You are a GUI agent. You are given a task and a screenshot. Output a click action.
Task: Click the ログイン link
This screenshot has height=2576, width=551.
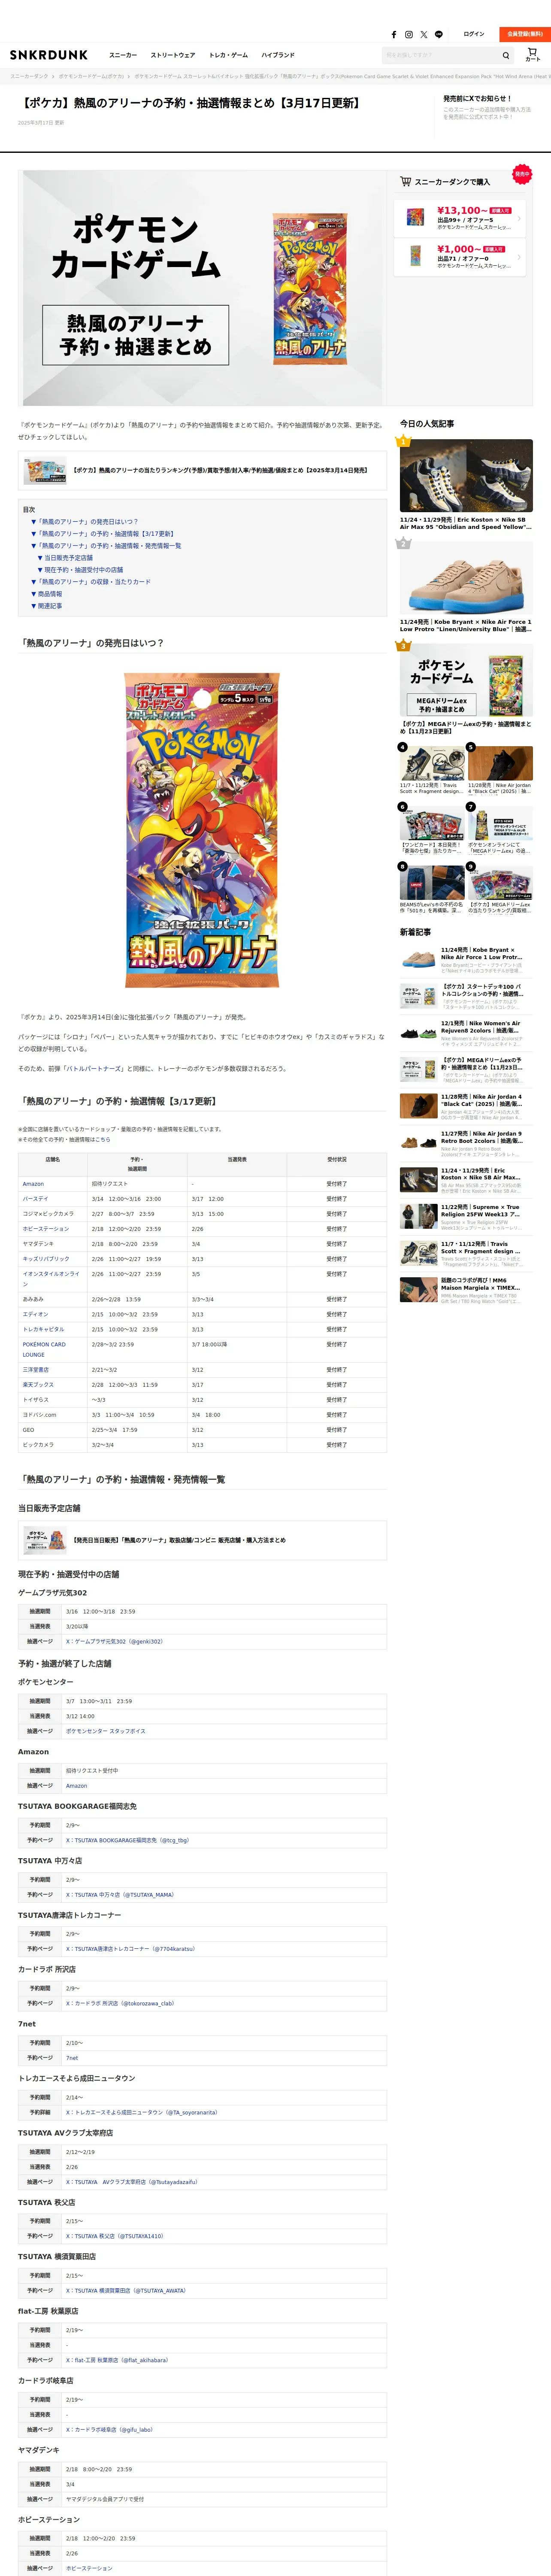pos(474,34)
